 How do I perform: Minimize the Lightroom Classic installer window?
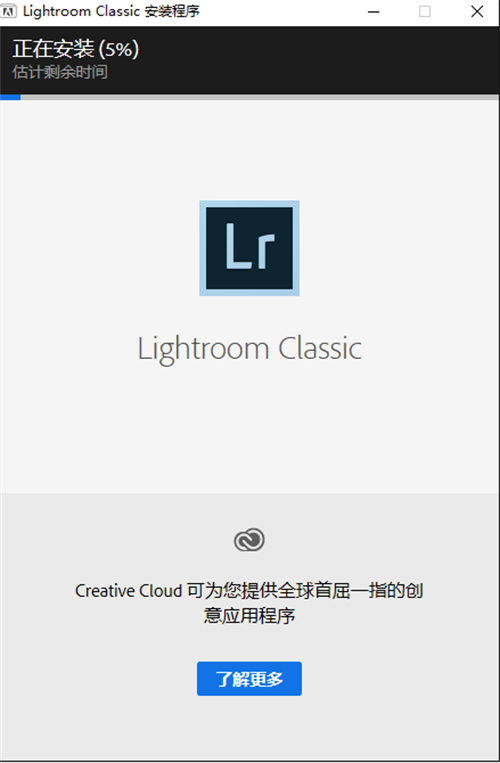(x=374, y=12)
